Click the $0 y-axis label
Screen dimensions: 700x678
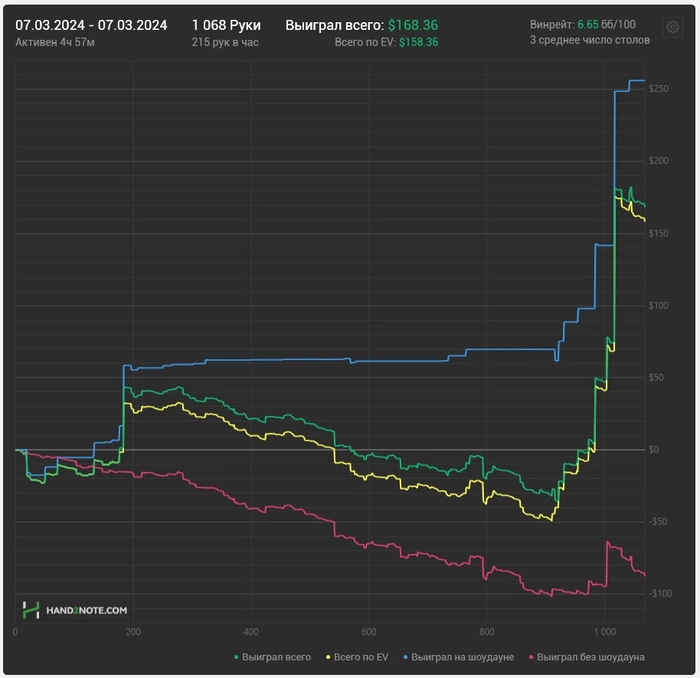pos(654,450)
